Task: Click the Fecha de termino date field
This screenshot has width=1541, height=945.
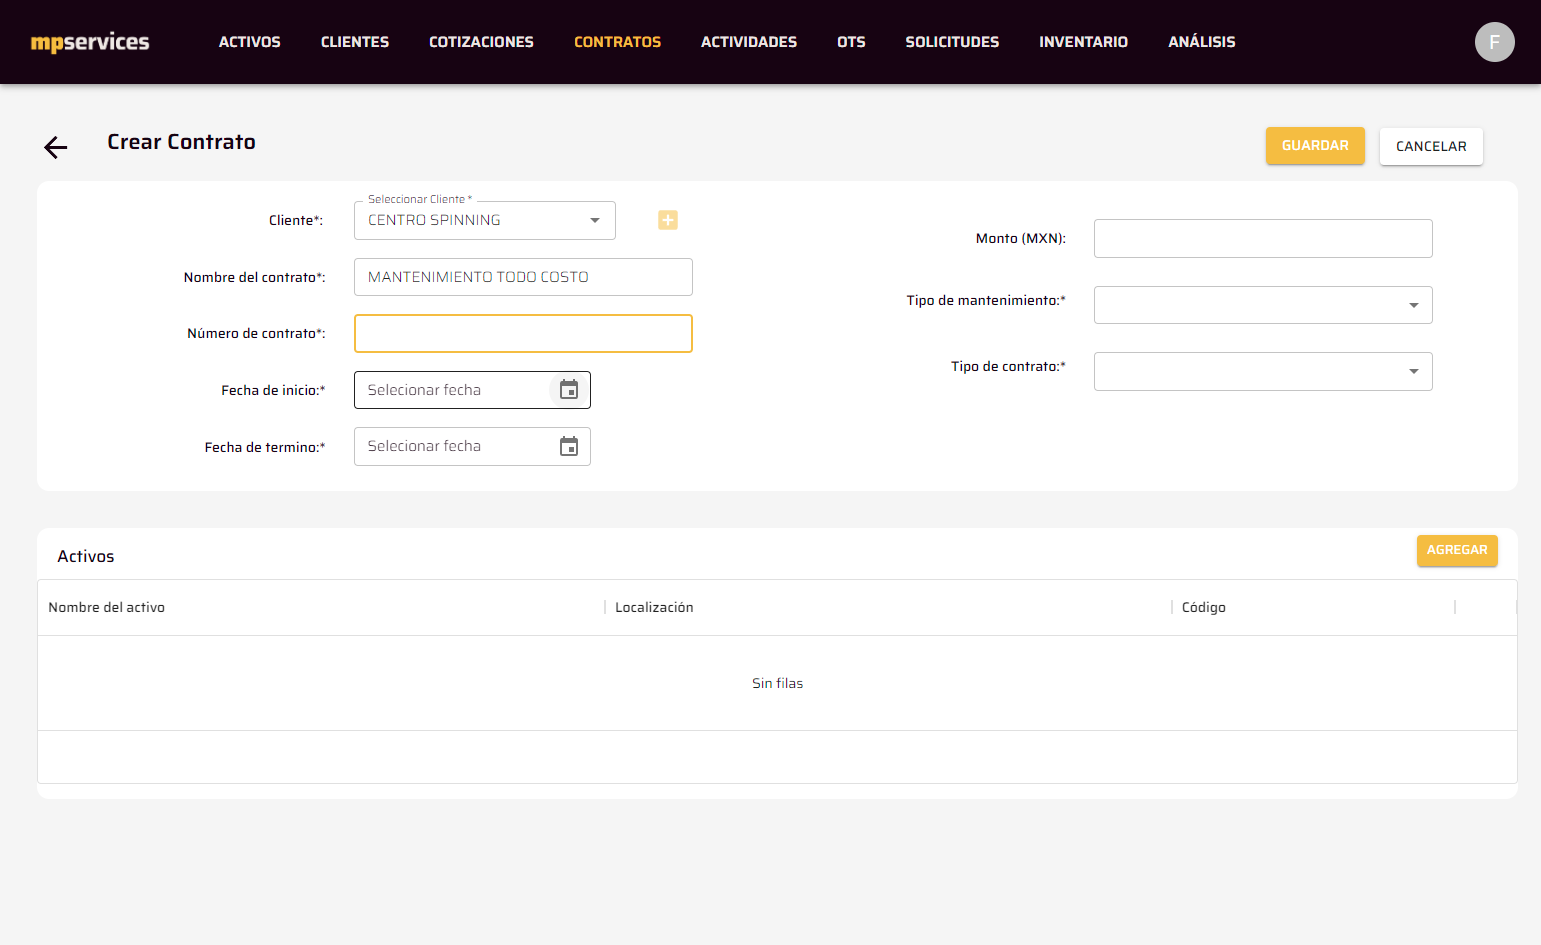Action: (x=472, y=446)
